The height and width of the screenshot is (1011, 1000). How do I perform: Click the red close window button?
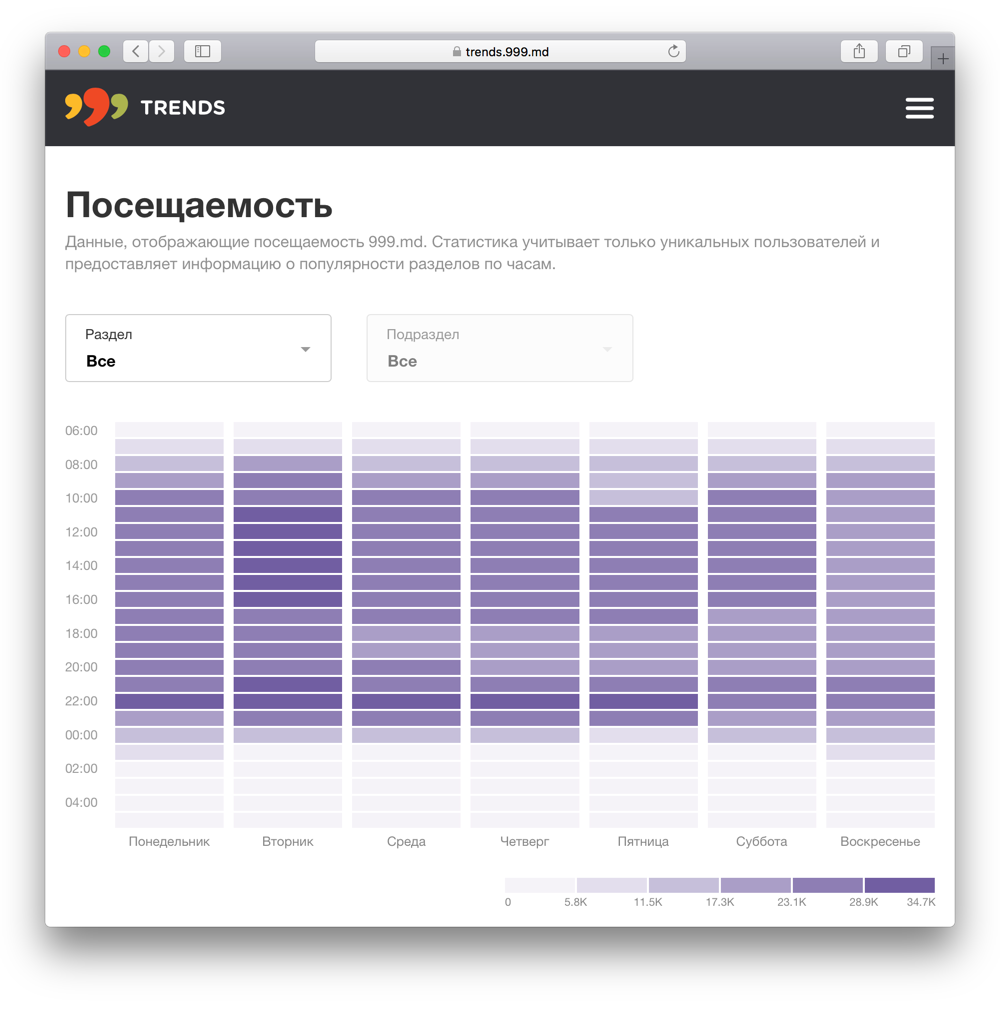64,52
